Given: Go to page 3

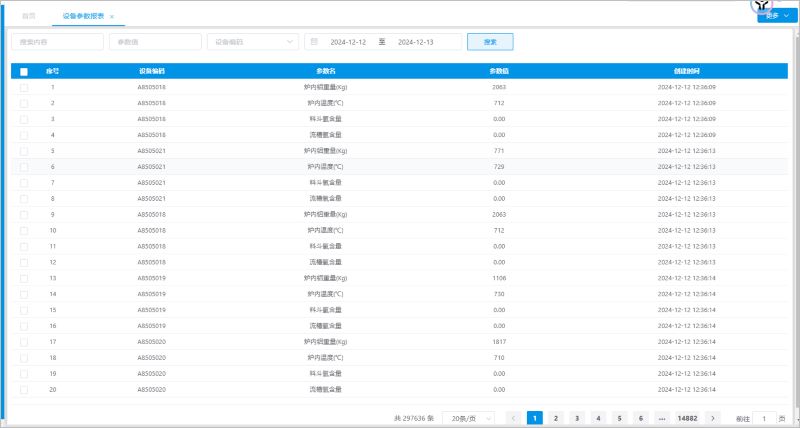Looking at the screenshot, I should (577, 418).
